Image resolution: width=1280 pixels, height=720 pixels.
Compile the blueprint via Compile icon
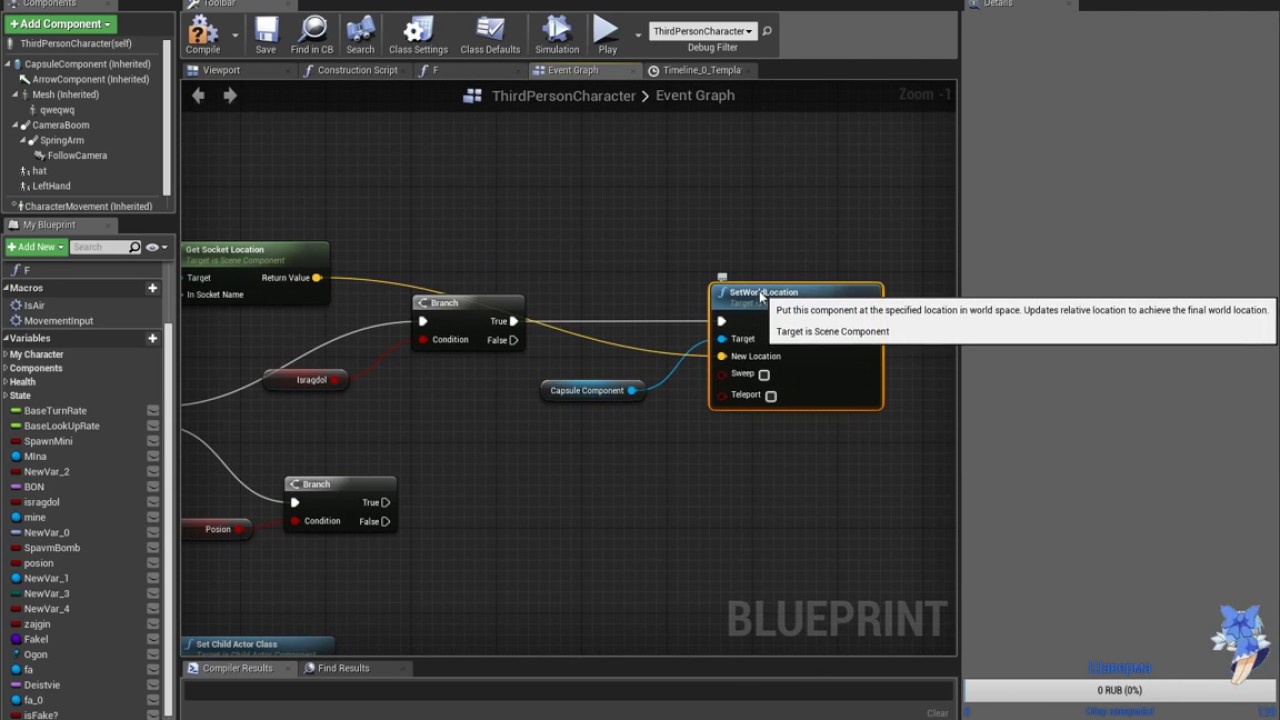coord(203,34)
